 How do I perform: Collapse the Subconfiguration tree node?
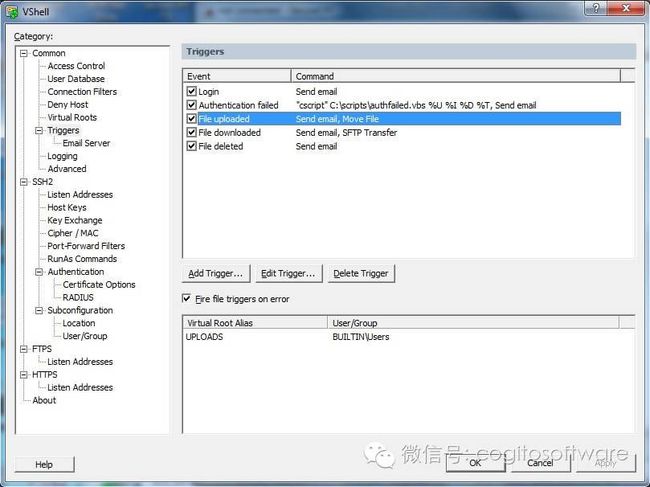39,310
